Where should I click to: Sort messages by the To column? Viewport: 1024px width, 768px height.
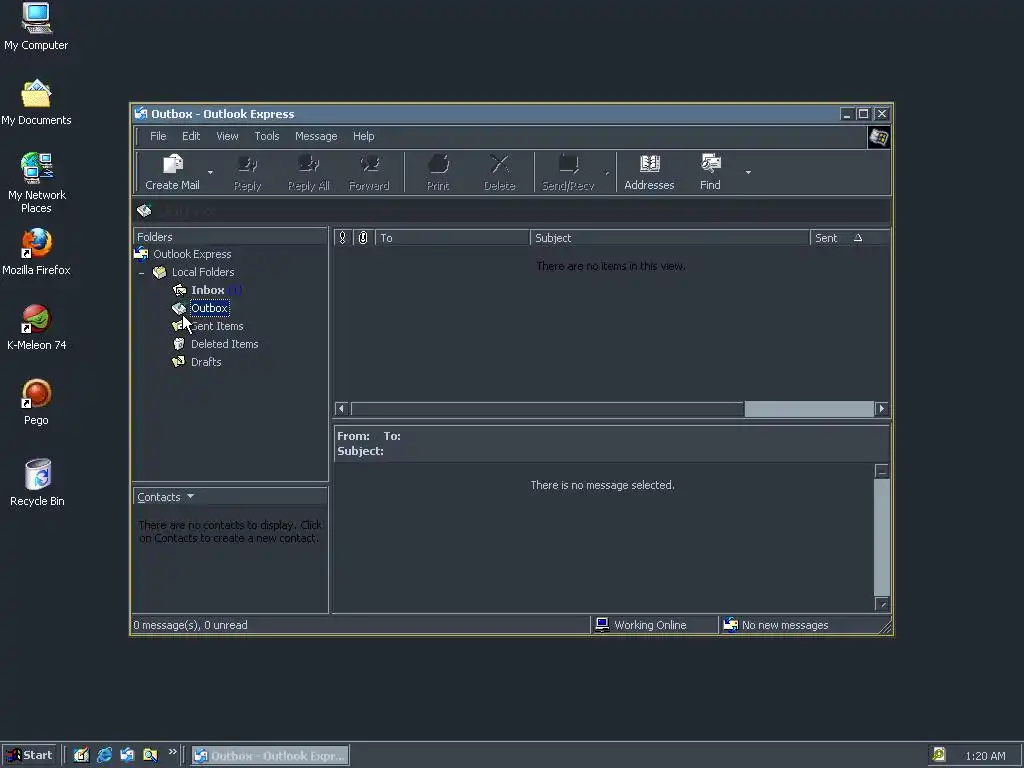(x=452, y=238)
